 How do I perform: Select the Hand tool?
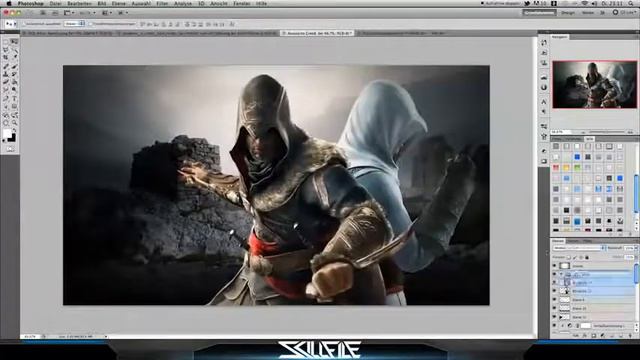pos(6,122)
